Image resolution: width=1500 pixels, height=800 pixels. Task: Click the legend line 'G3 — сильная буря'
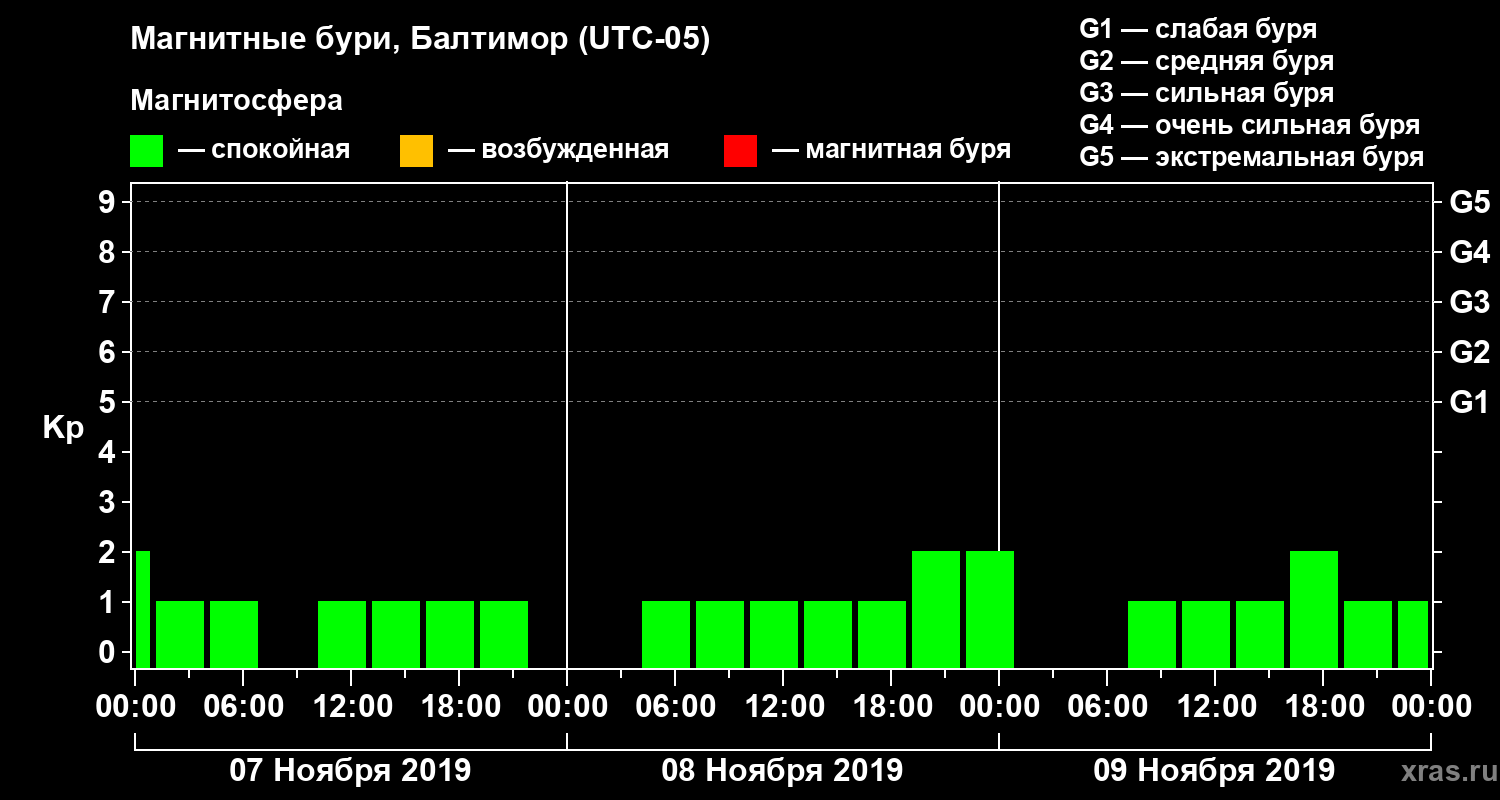pyautogui.click(x=1206, y=92)
